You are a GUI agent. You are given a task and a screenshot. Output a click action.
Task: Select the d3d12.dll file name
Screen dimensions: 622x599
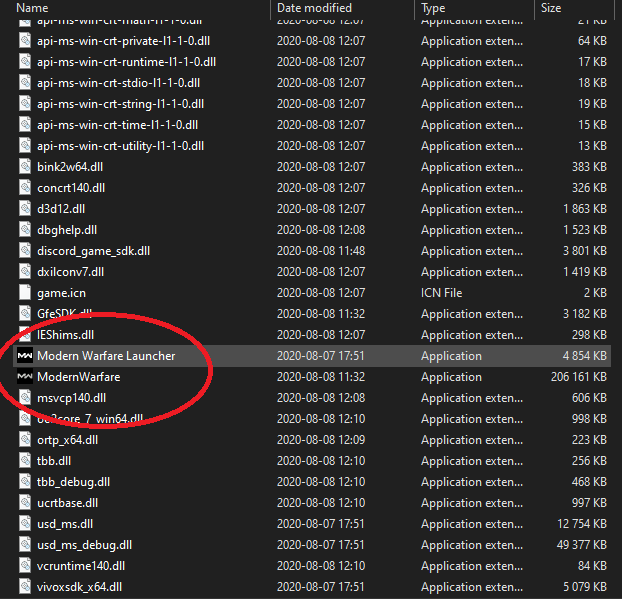(61, 209)
